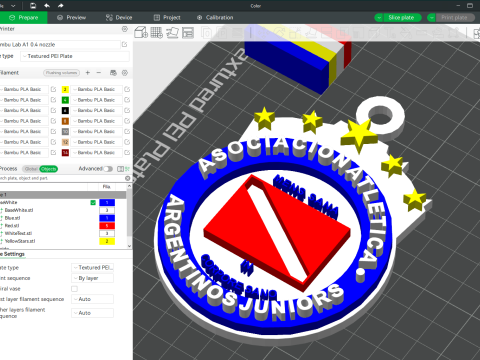Viewport: 480px width, 360px height.
Task: Click the Slice plate button
Action: pos(401,18)
